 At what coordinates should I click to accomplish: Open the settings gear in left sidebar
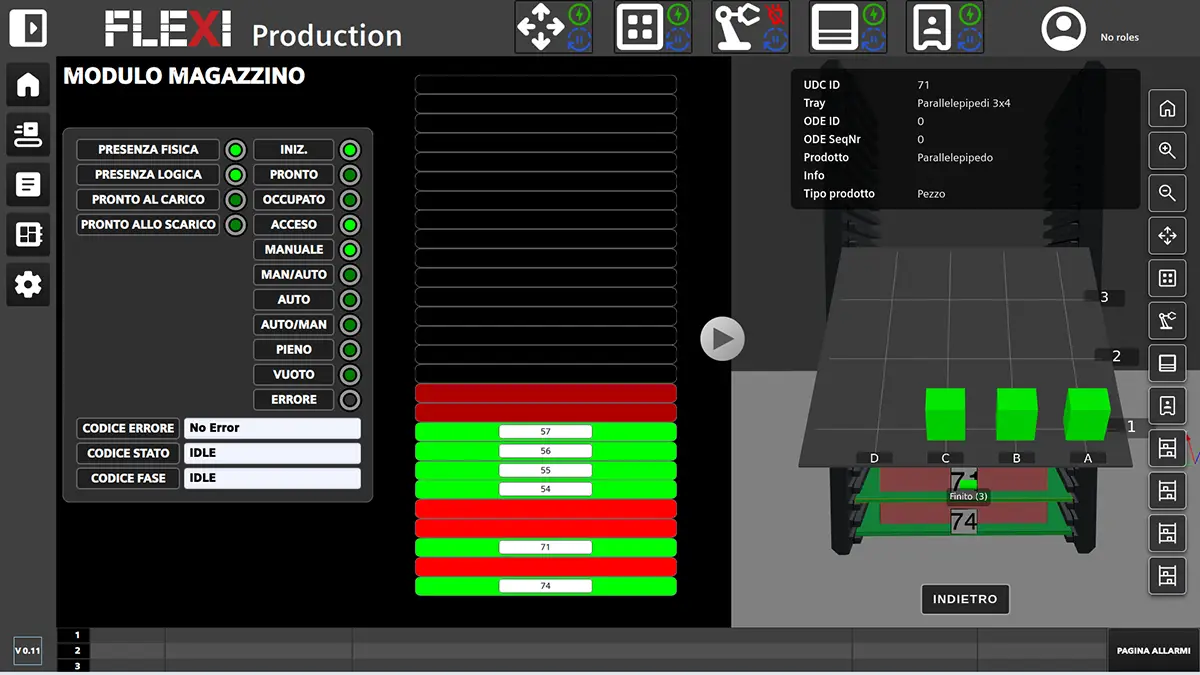point(28,285)
